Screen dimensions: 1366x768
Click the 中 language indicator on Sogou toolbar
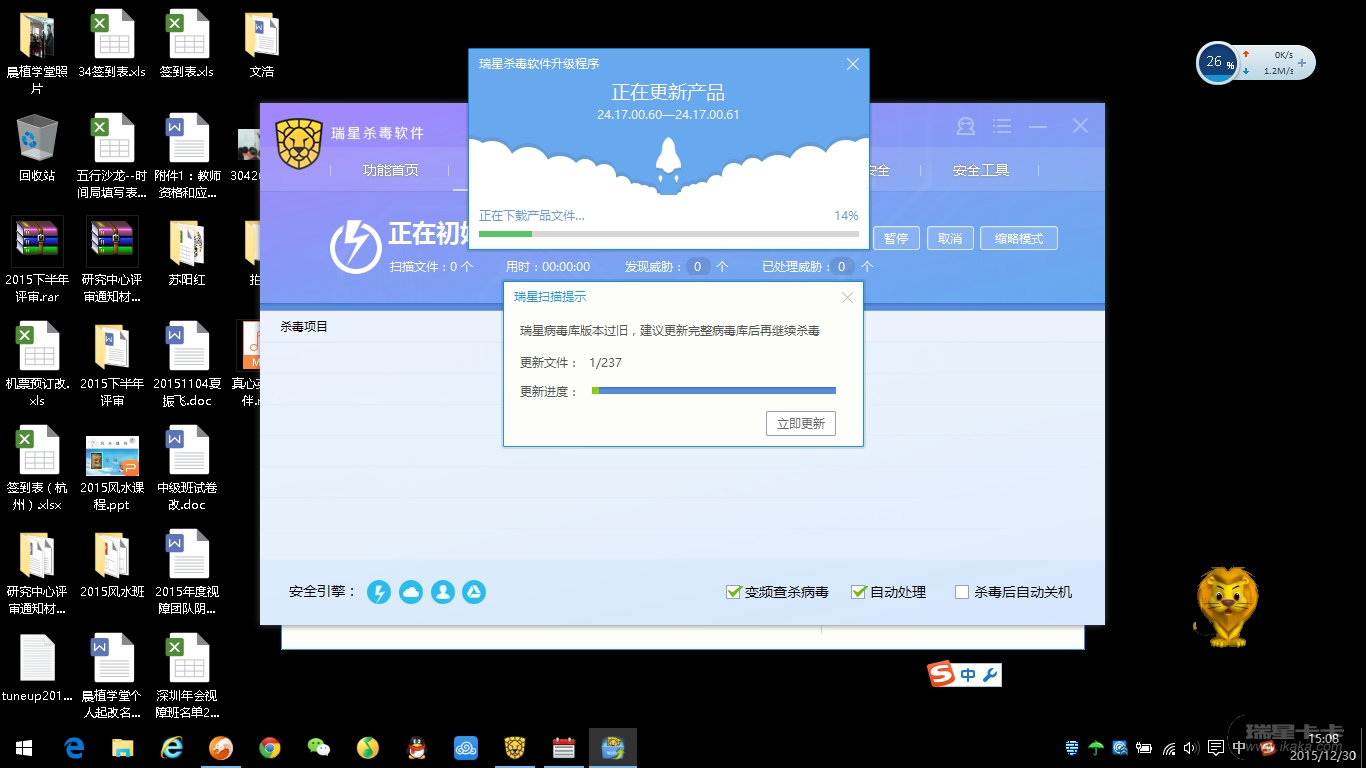click(x=968, y=675)
